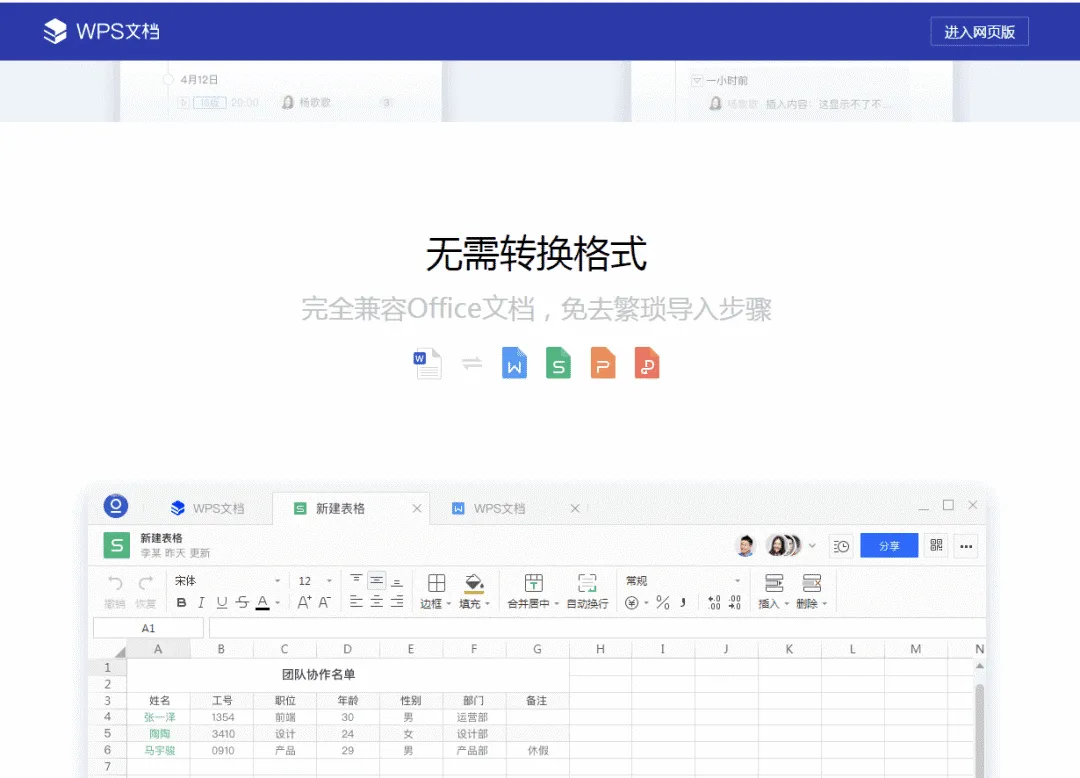Image resolution: width=1080 pixels, height=778 pixels.
Task: Click the select-all corner triangle
Action: pyautogui.click(x=120, y=652)
